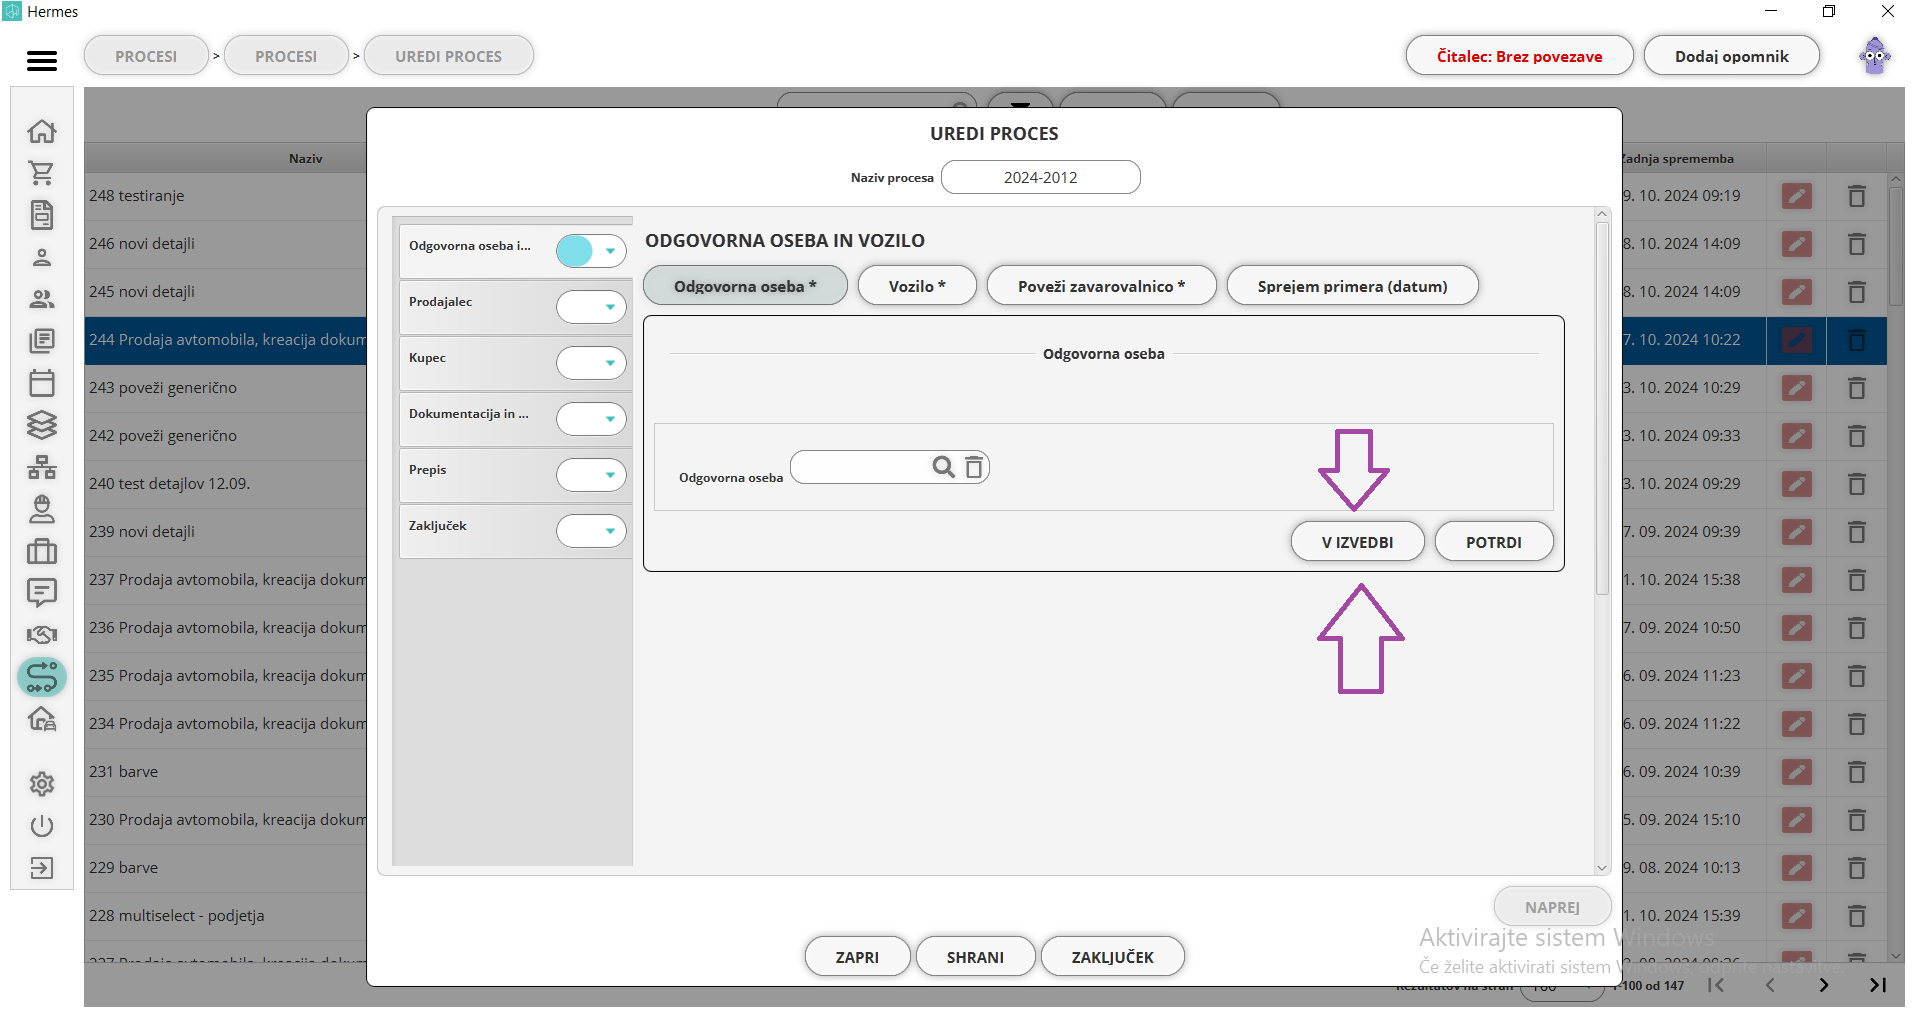This screenshot has height=1022, width=1917.
Task: Open the chat message sidebar icon
Action: 42,593
